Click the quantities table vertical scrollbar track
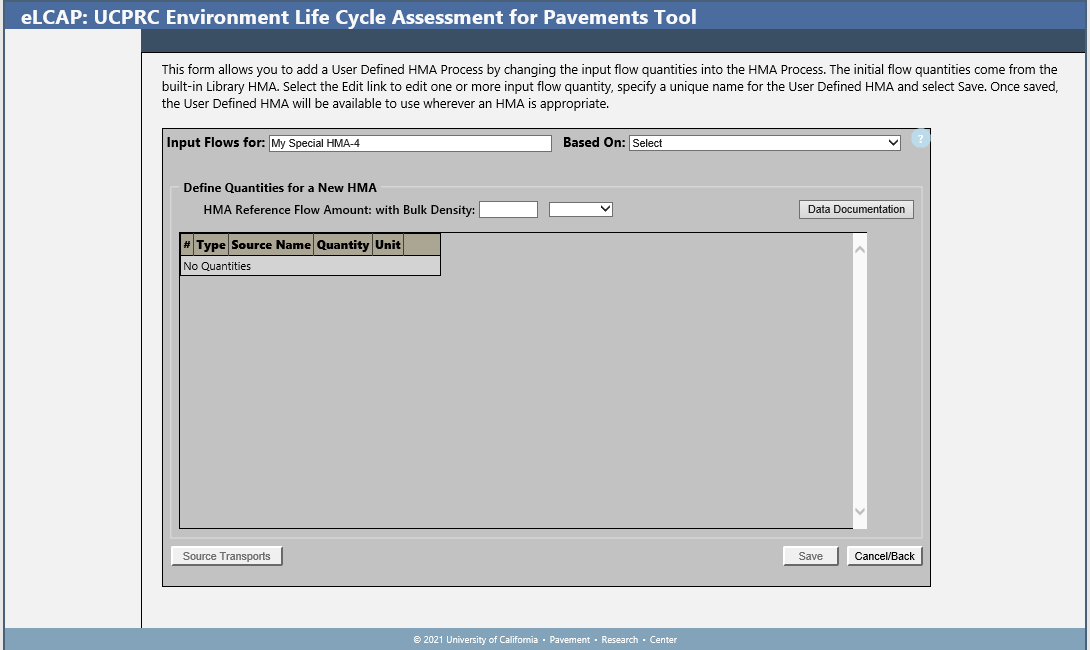This screenshot has height=650, width=1090. coord(859,380)
